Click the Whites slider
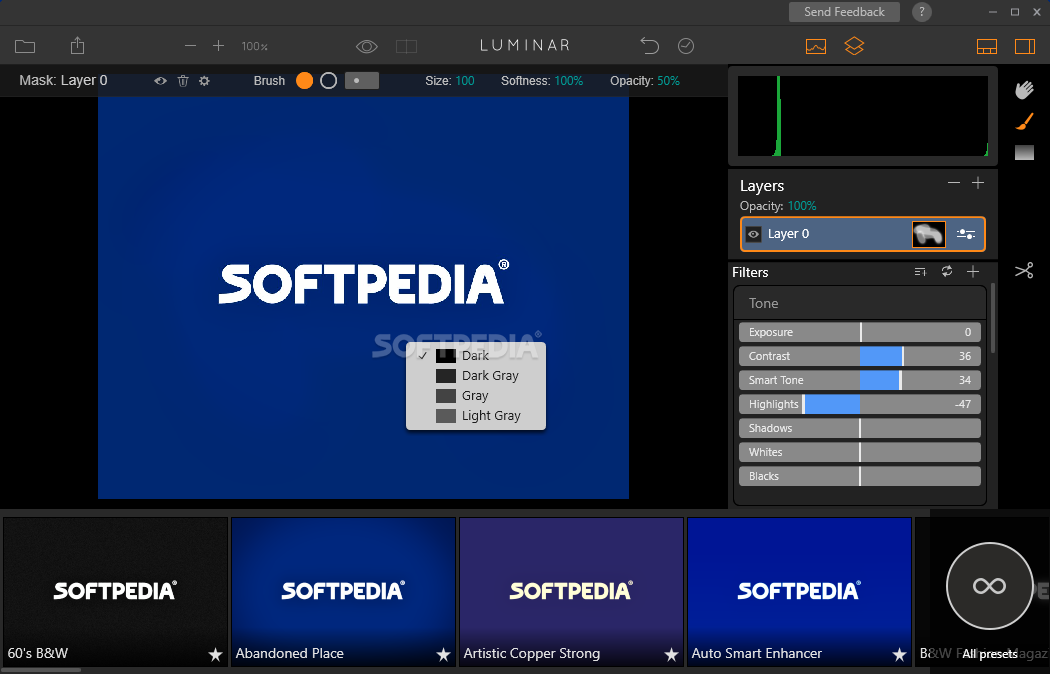 click(x=860, y=452)
